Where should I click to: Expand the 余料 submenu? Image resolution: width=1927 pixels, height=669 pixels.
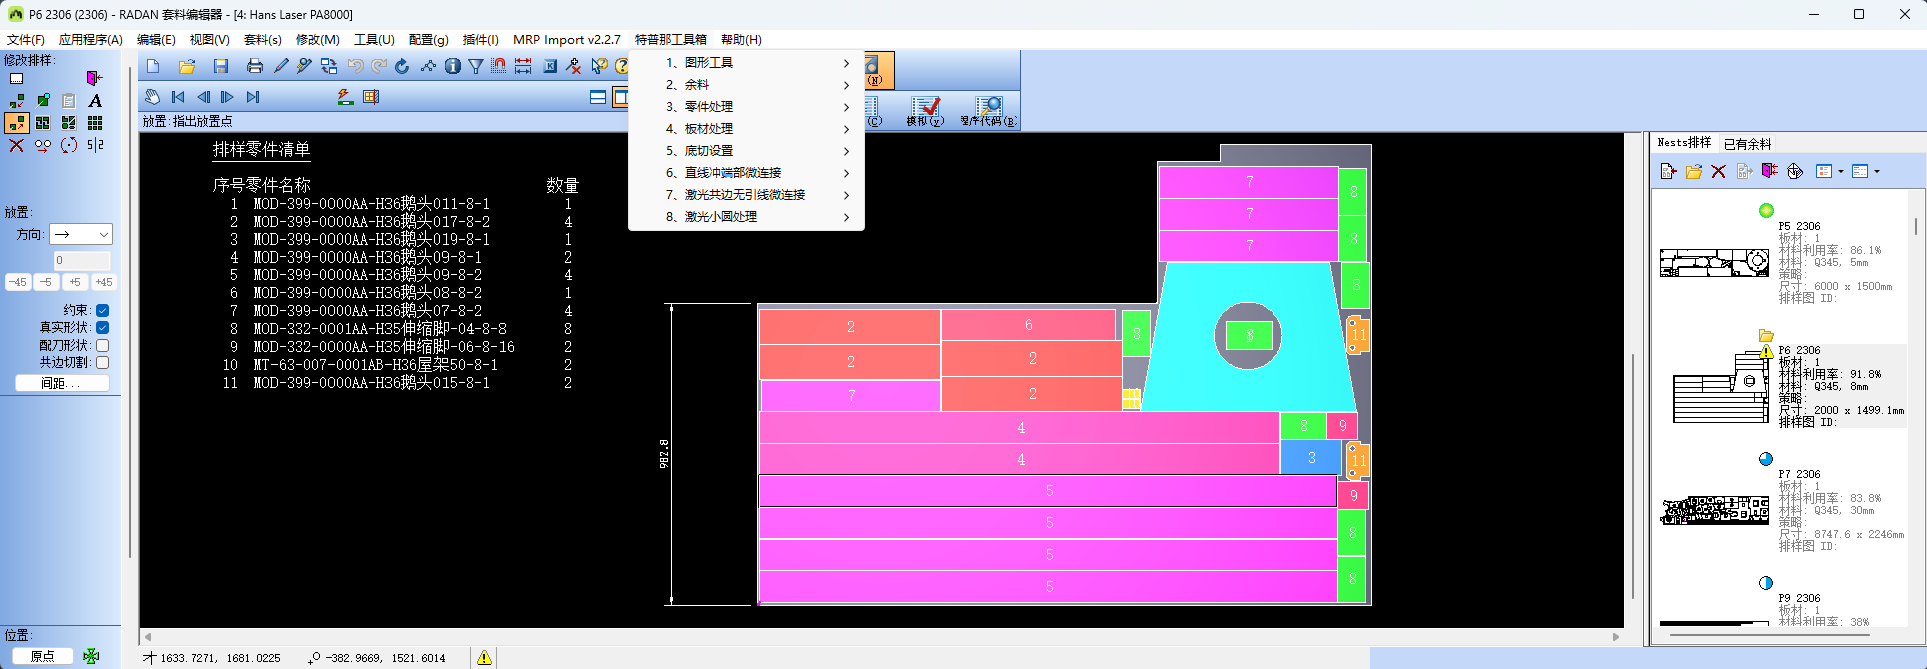(747, 85)
